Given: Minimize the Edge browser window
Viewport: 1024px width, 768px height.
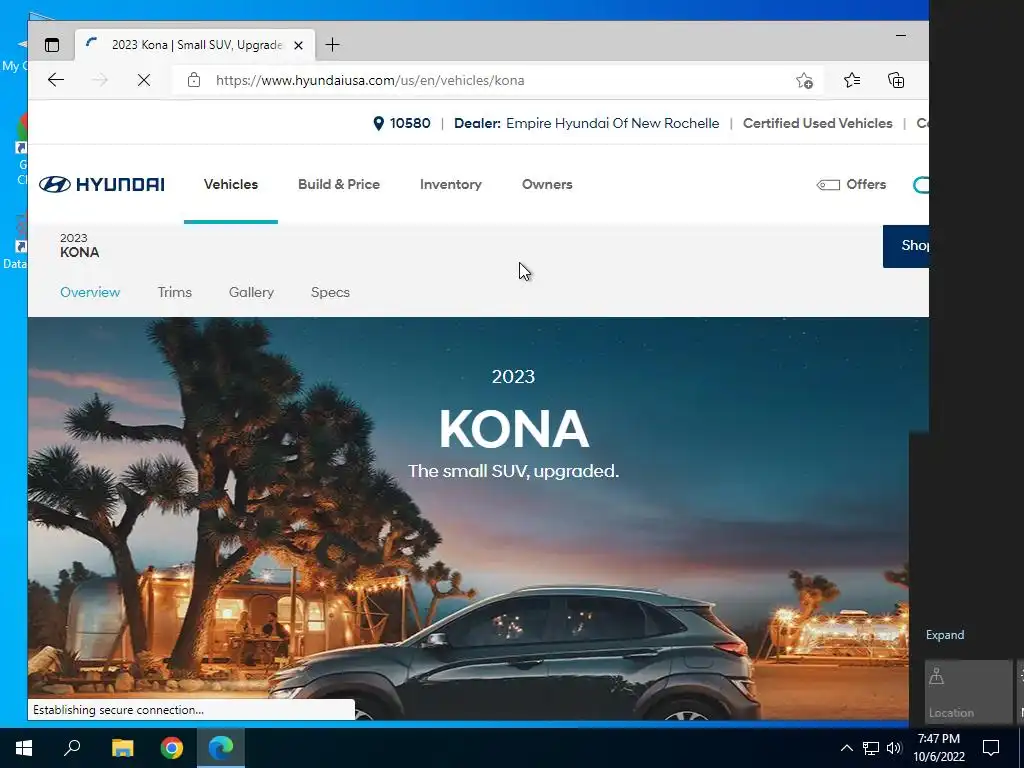Looking at the screenshot, I should click(x=901, y=35).
